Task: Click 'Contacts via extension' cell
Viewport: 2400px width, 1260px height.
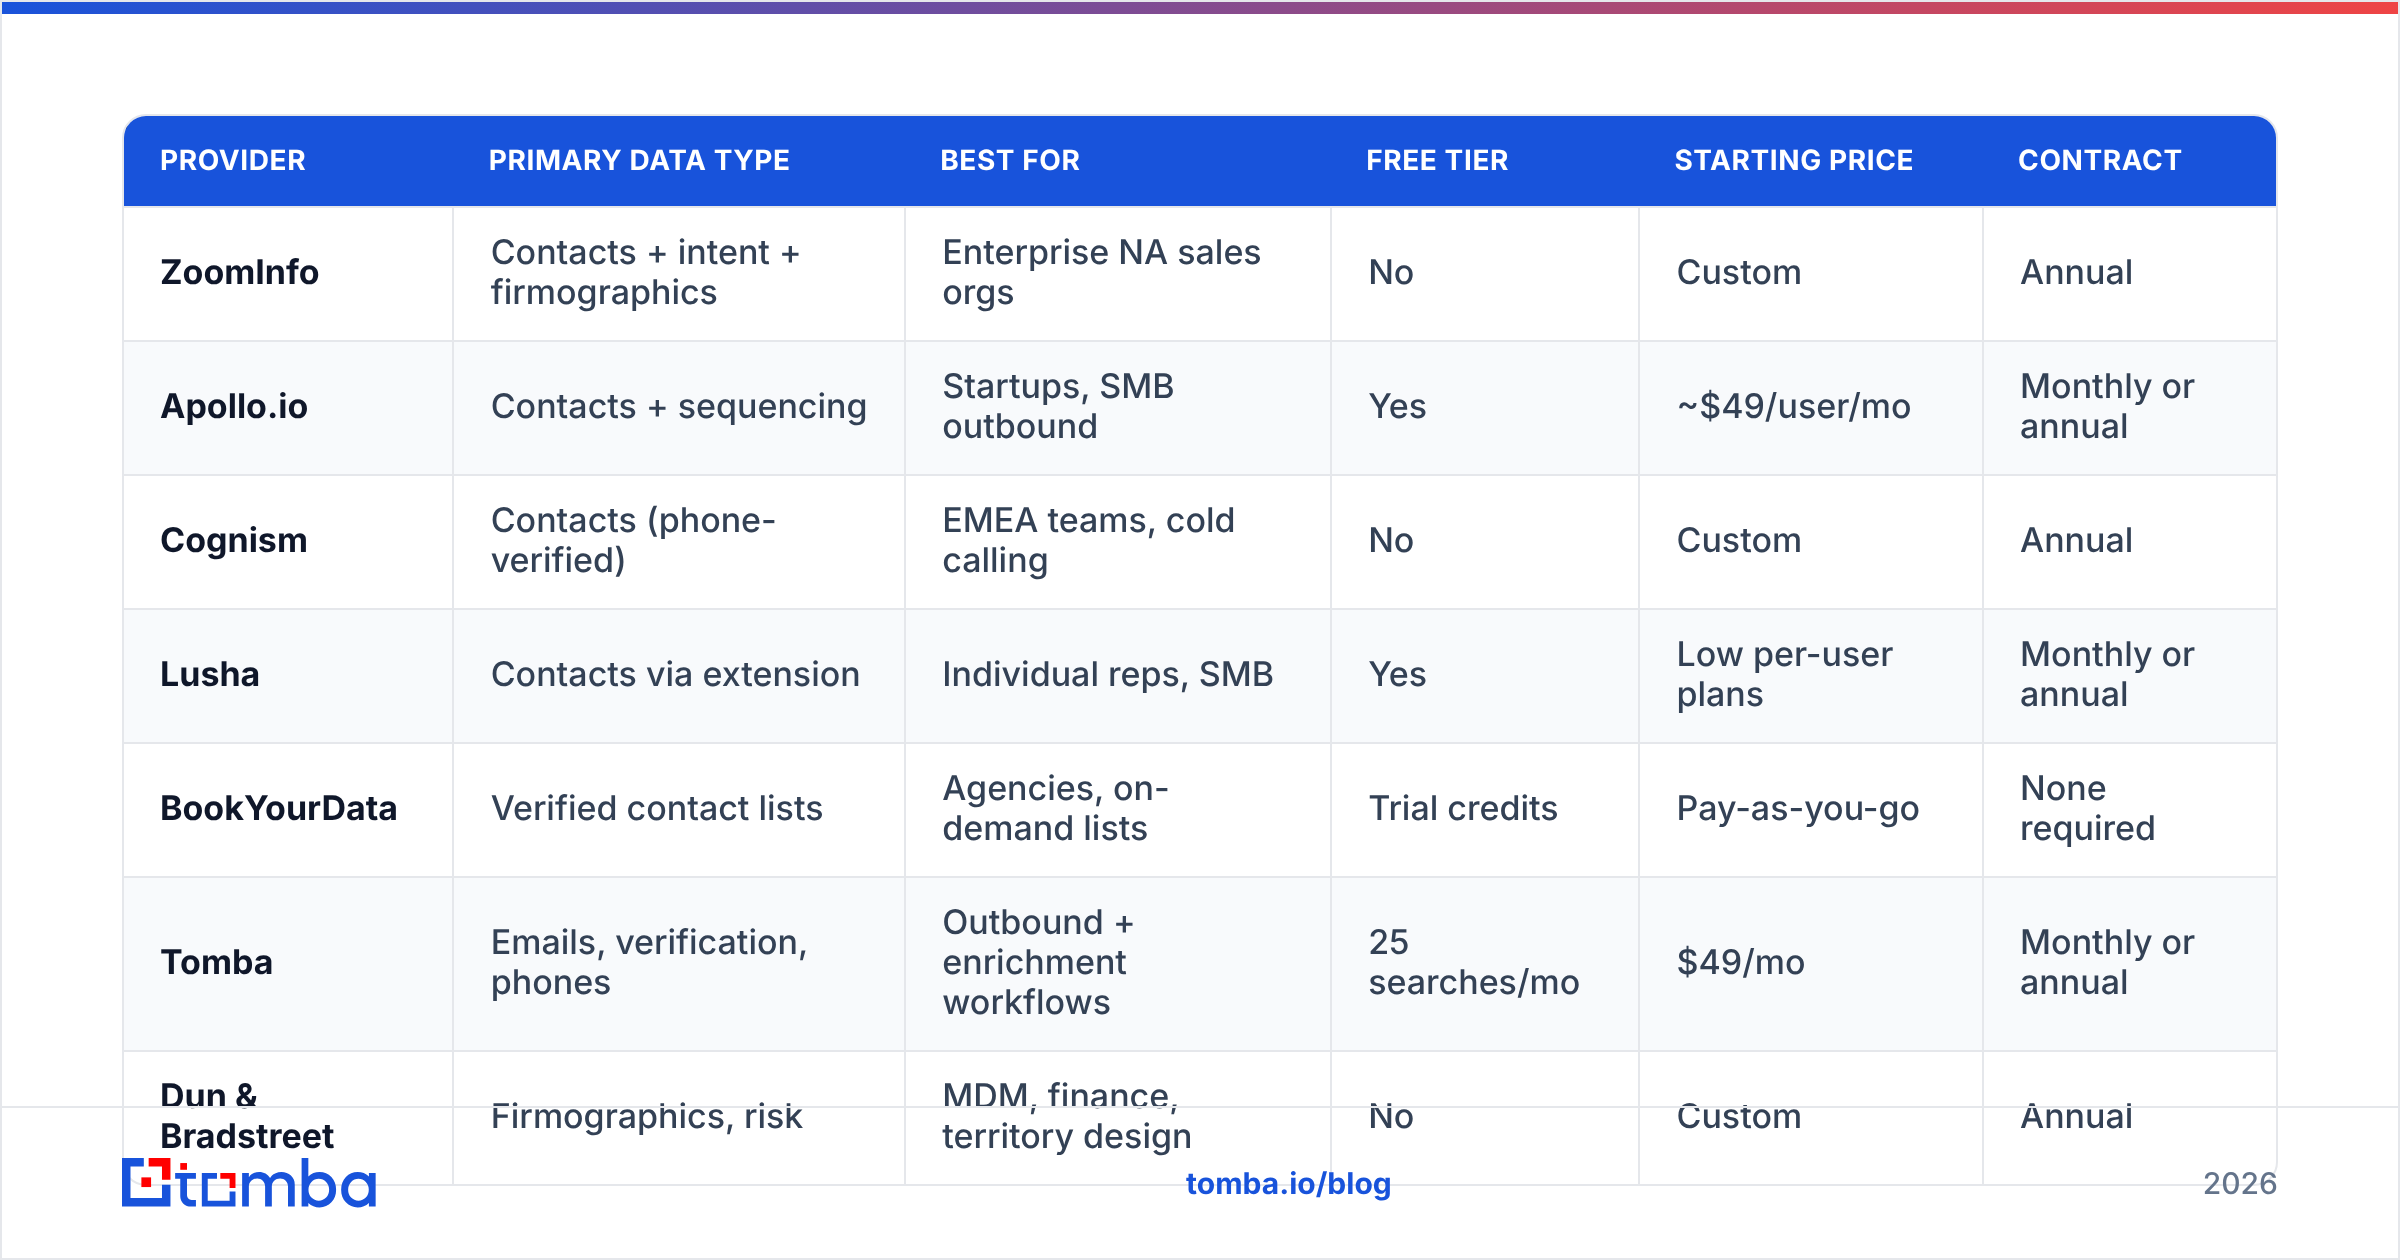Action: coord(679,675)
